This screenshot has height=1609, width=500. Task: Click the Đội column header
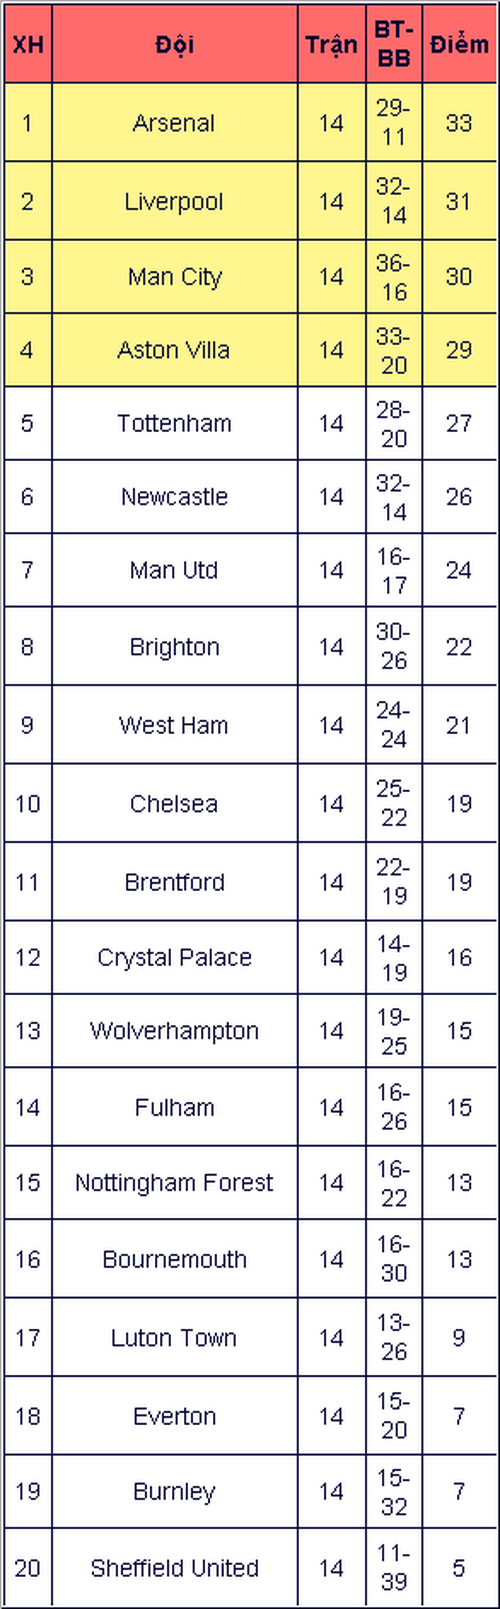tap(174, 45)
